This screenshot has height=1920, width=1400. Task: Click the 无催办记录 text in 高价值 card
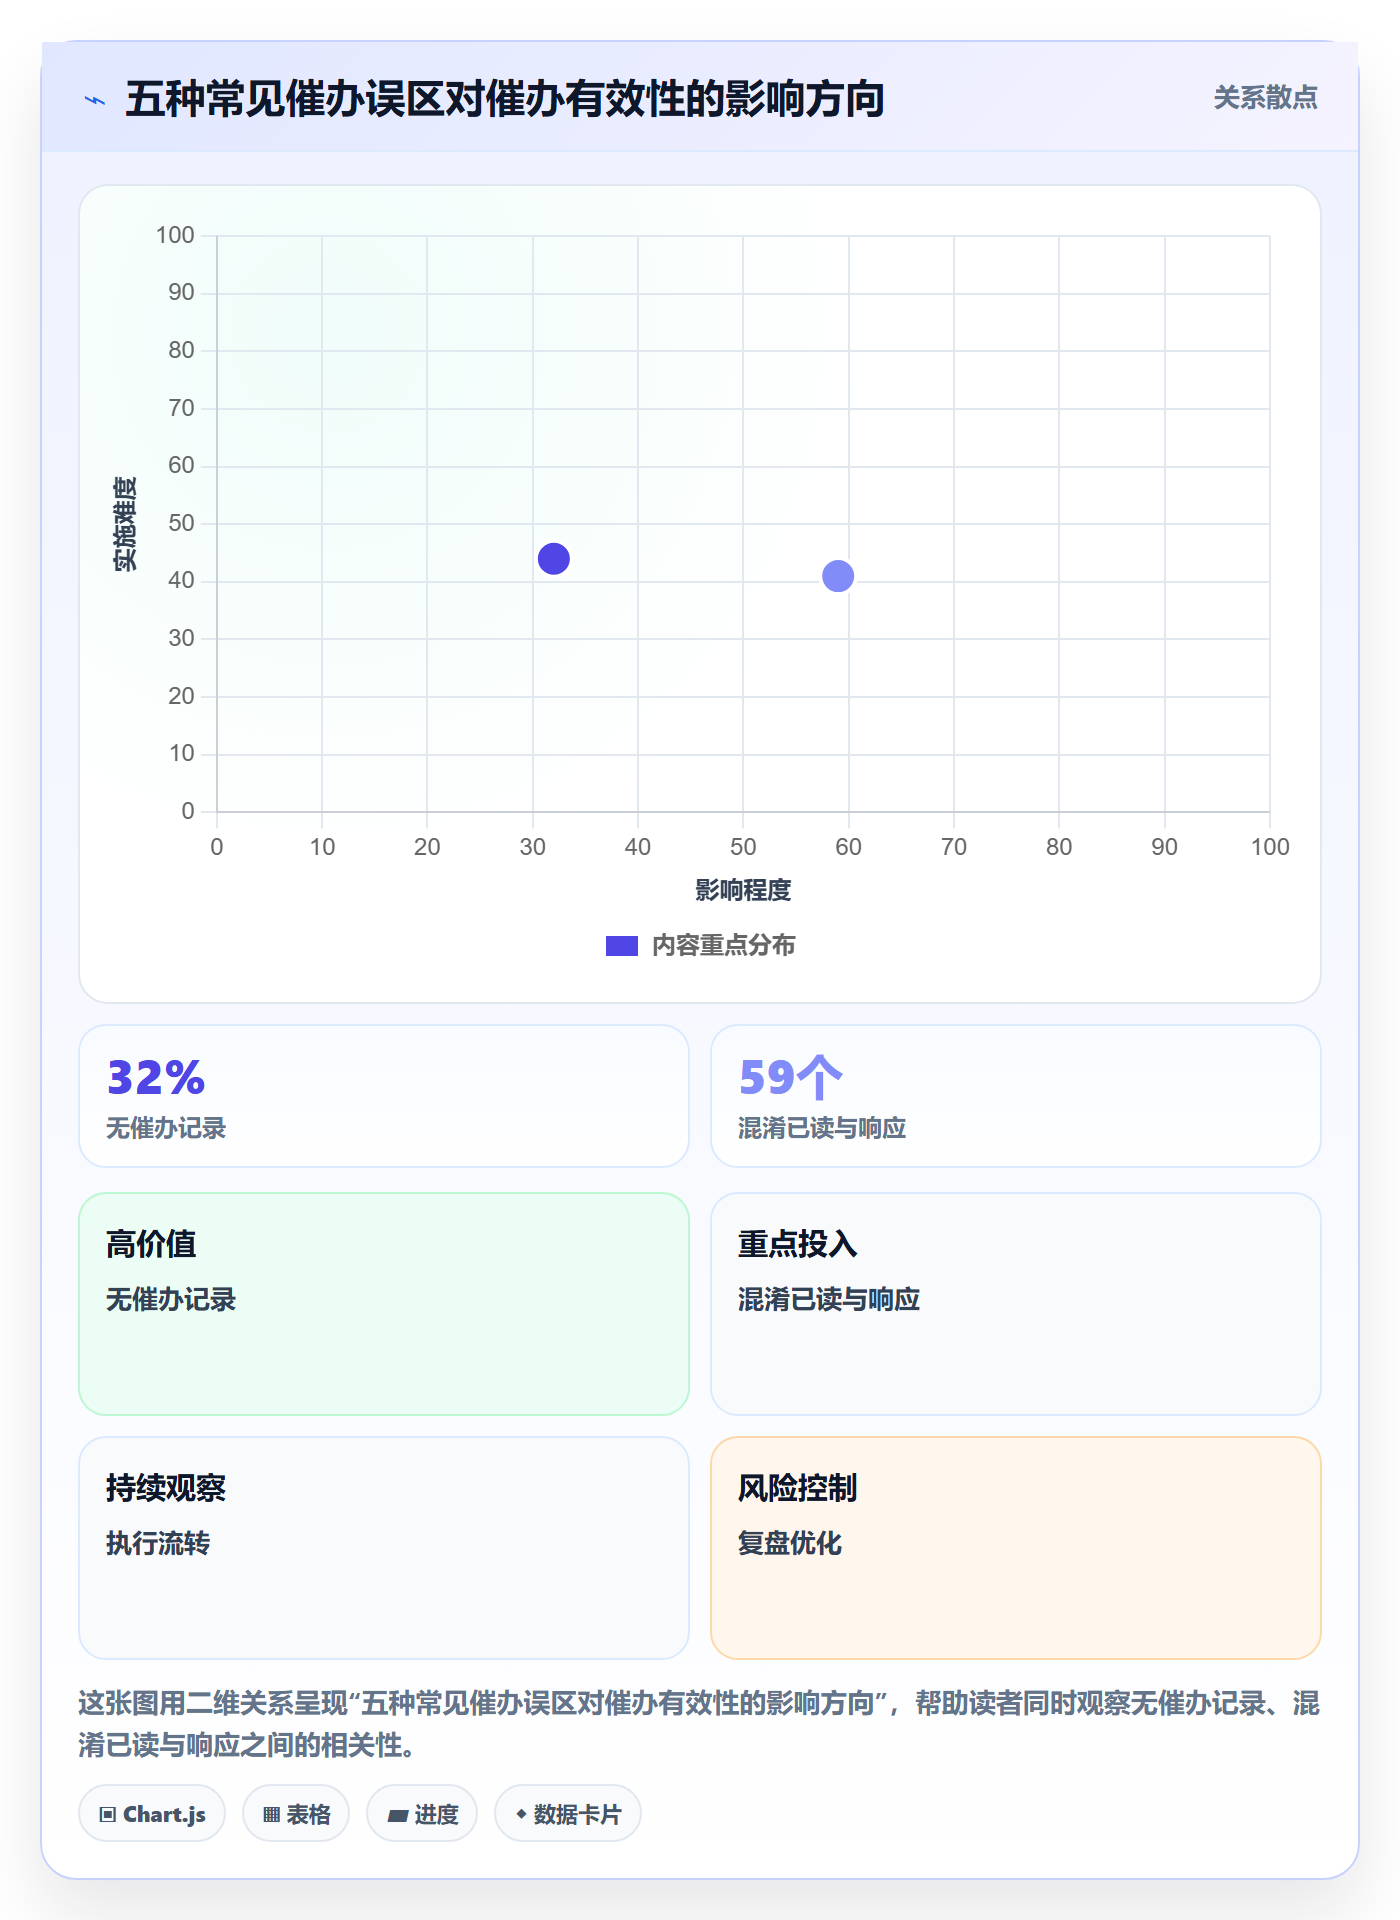pyautogui.click(x=171, y=1299)
